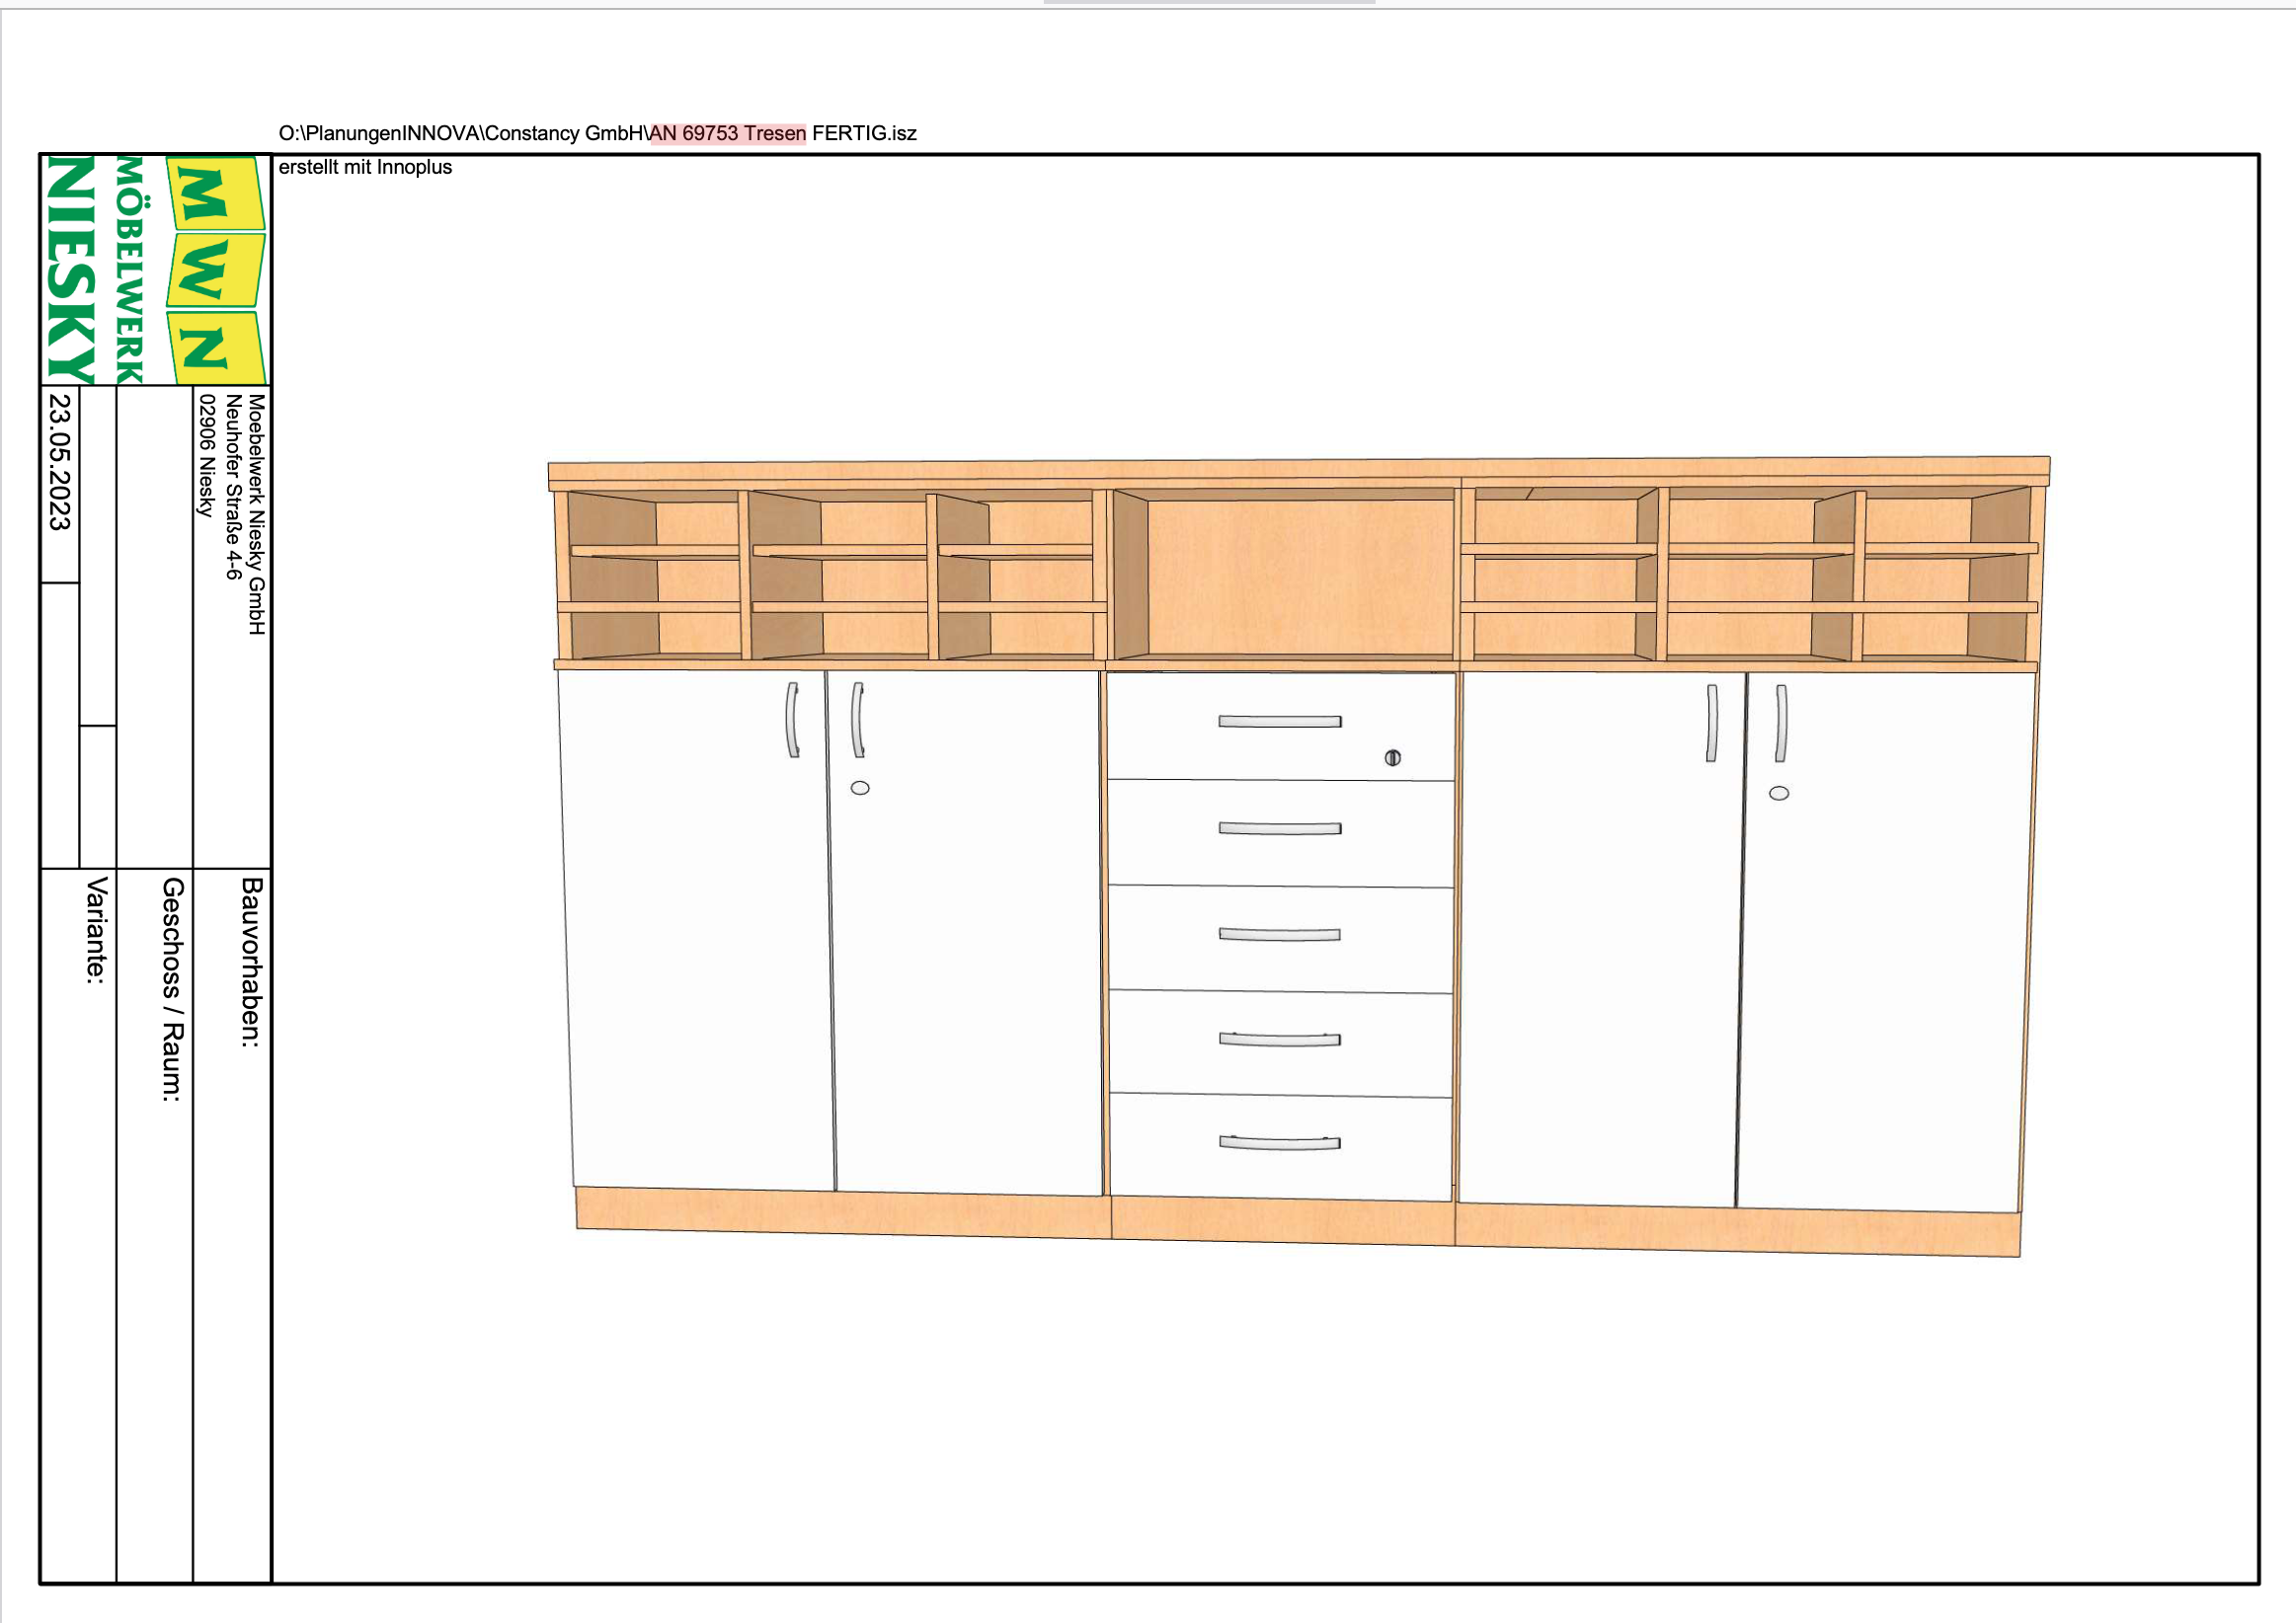The height and width of the screenshot is (1623, 2296).
Task: Click the yellow "W" logo tile
Action: pyautogui.click(x=215, y=270)
